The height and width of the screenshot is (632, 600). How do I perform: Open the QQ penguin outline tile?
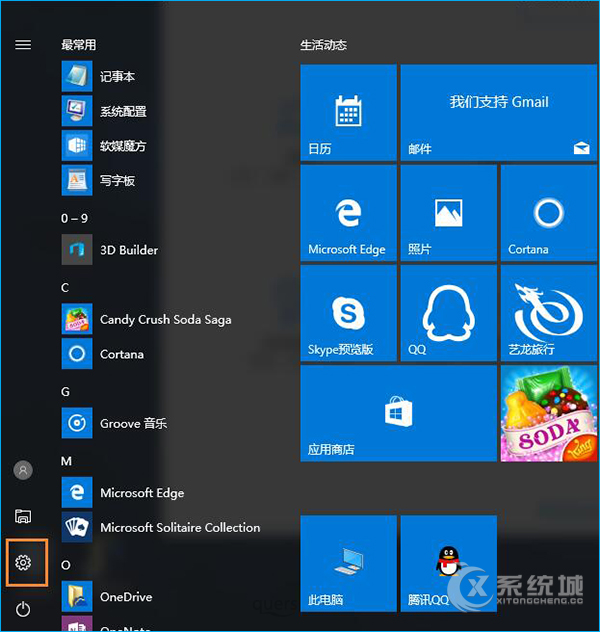[448, 313]
